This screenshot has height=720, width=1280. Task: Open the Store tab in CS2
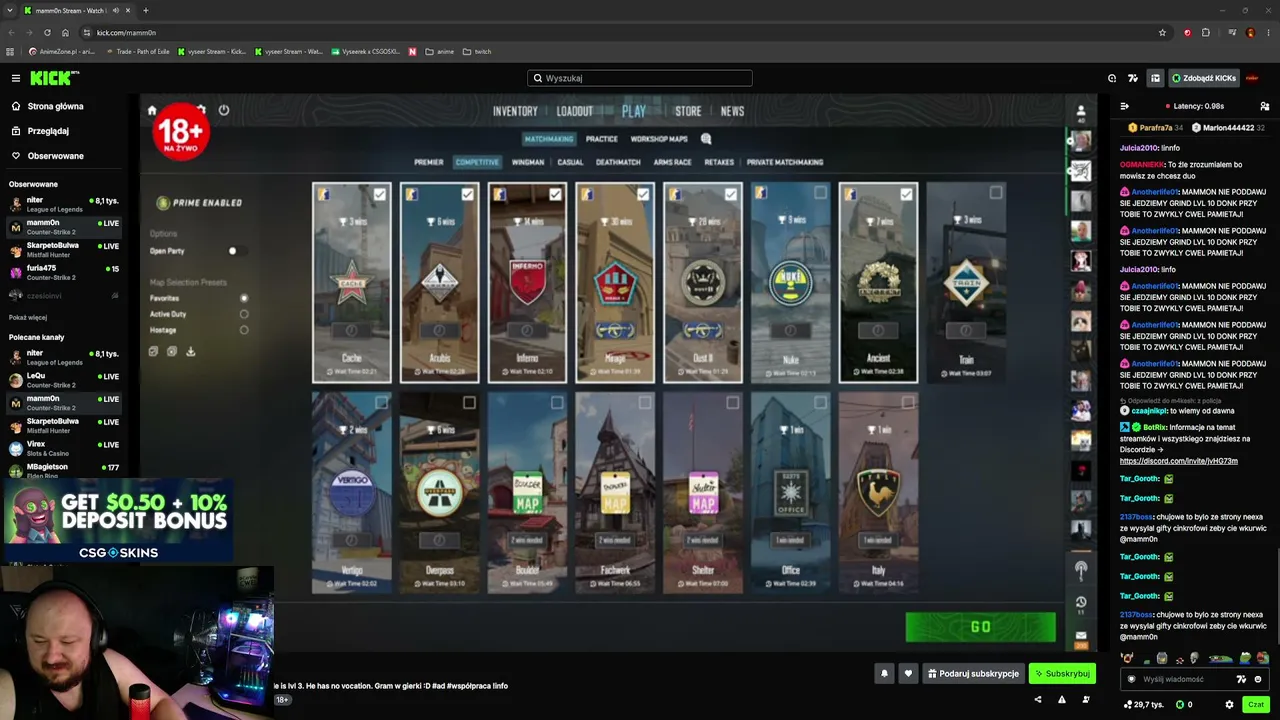point(688,111)
